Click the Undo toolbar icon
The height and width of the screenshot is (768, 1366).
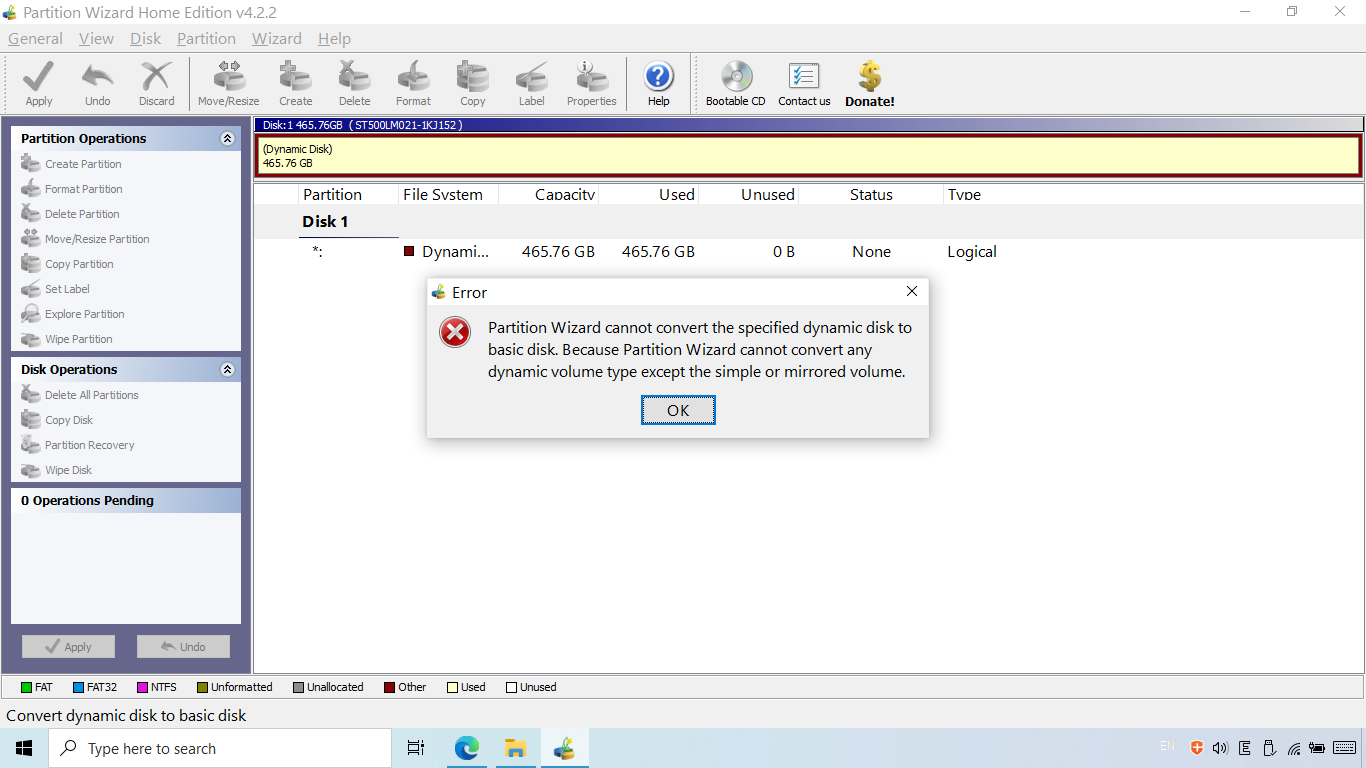tap(98, 83)
